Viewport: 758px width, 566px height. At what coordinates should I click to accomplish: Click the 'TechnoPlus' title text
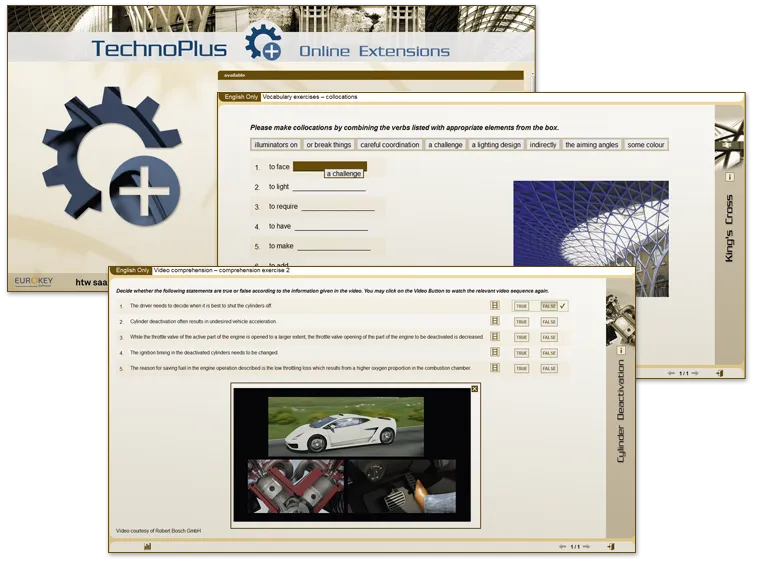click(x=159, y=49)
